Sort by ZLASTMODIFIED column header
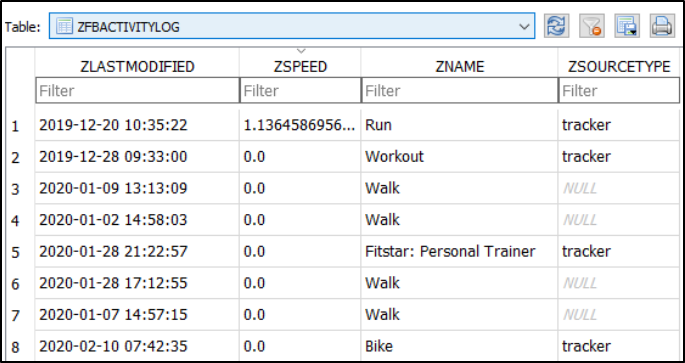Image resolution: width=685 pixels, height=363 pixels. click(x=137, y=66)
